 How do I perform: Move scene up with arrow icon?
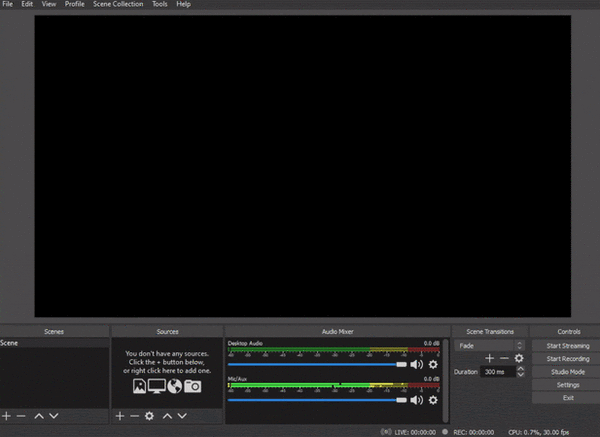click(39, 415)
